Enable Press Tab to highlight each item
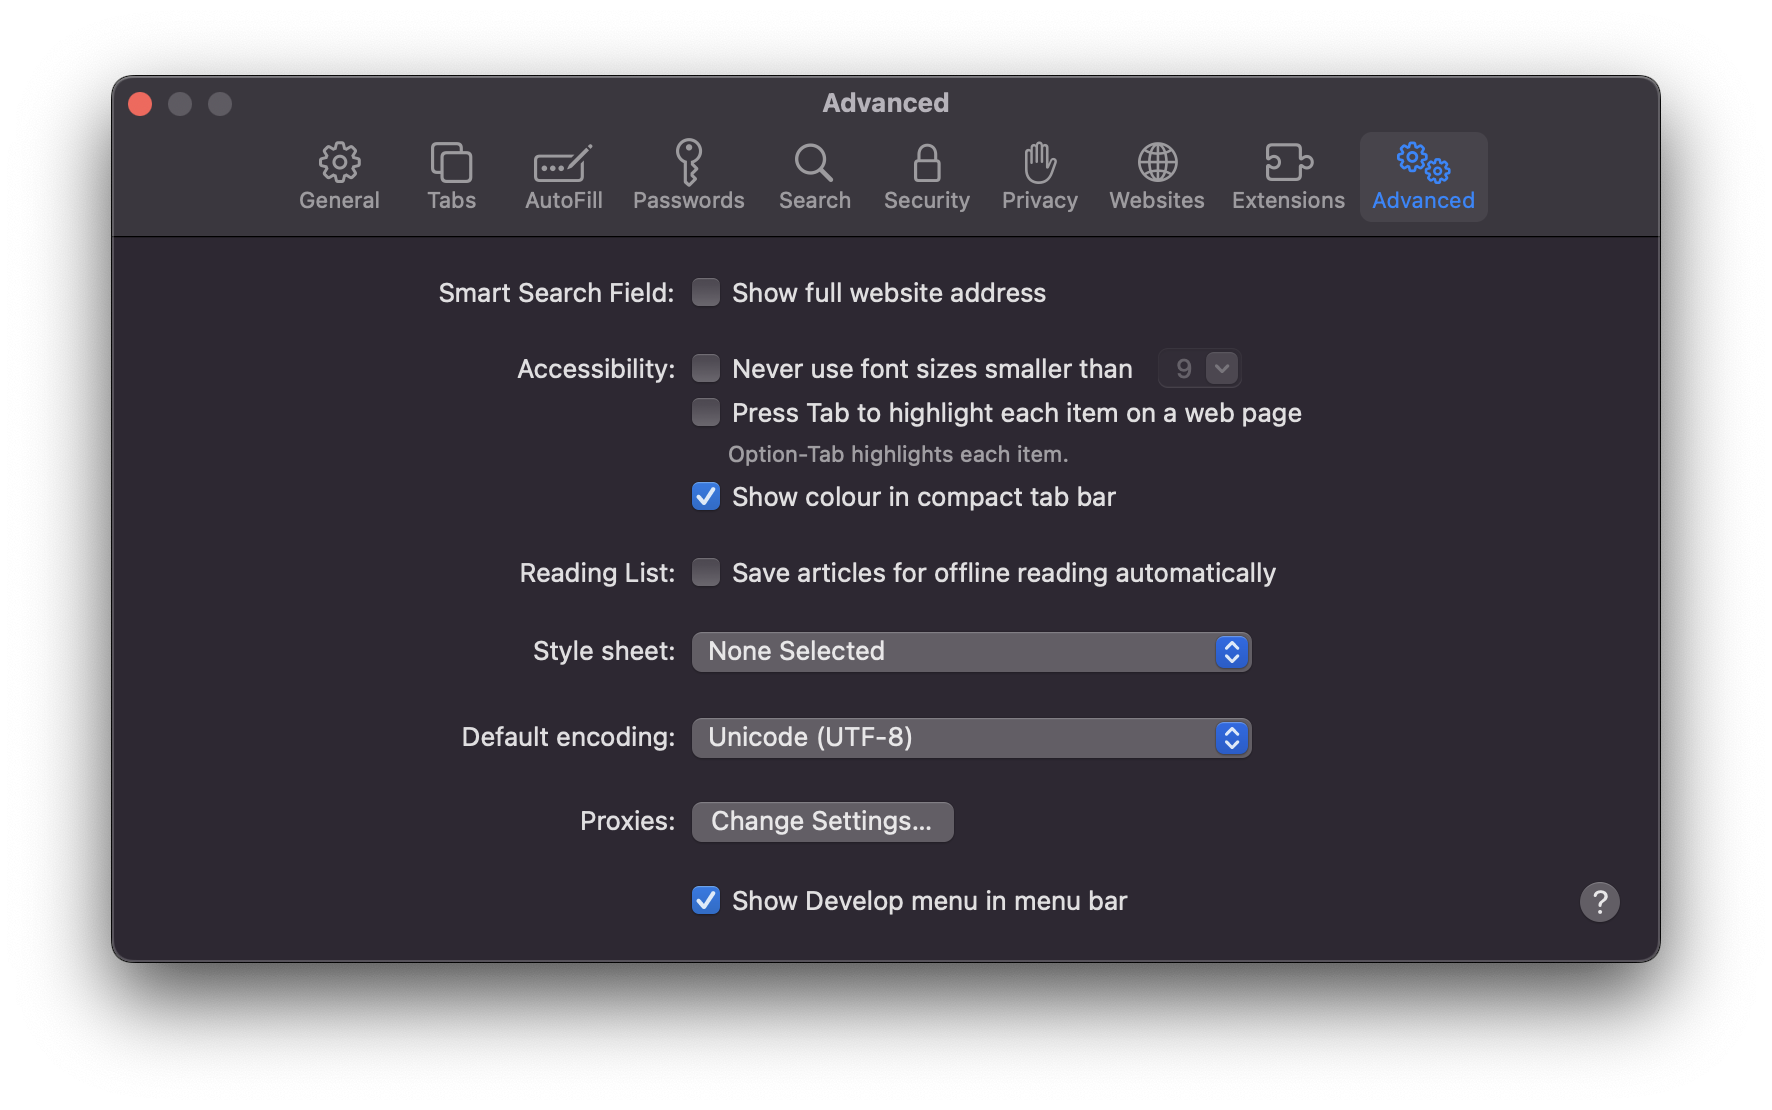This screenshot has width=1772, height=1110. (706, 412)
